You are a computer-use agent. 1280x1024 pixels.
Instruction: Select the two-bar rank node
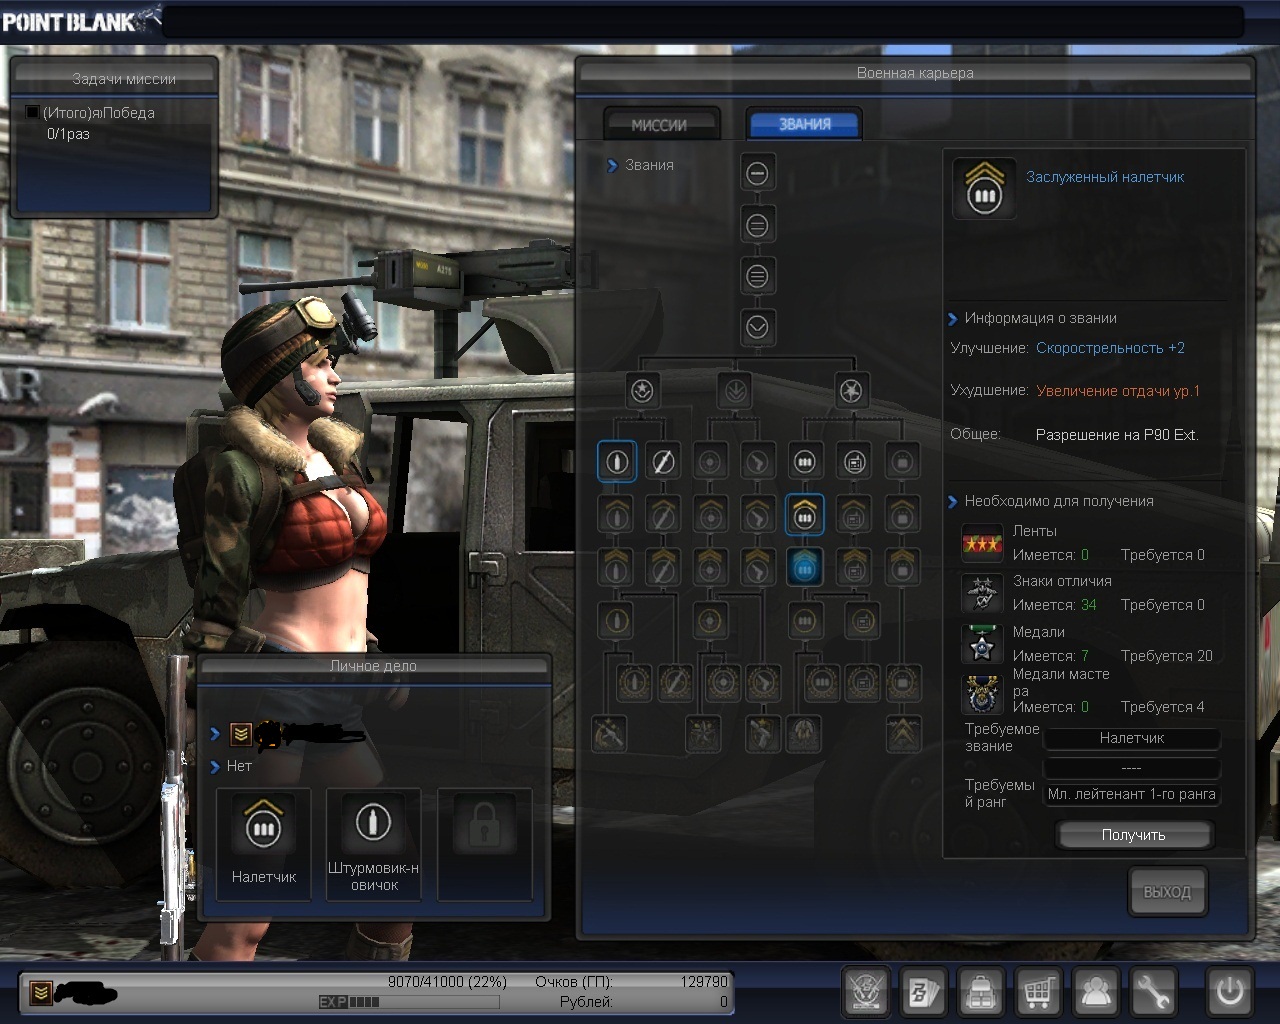click(757, 225)
